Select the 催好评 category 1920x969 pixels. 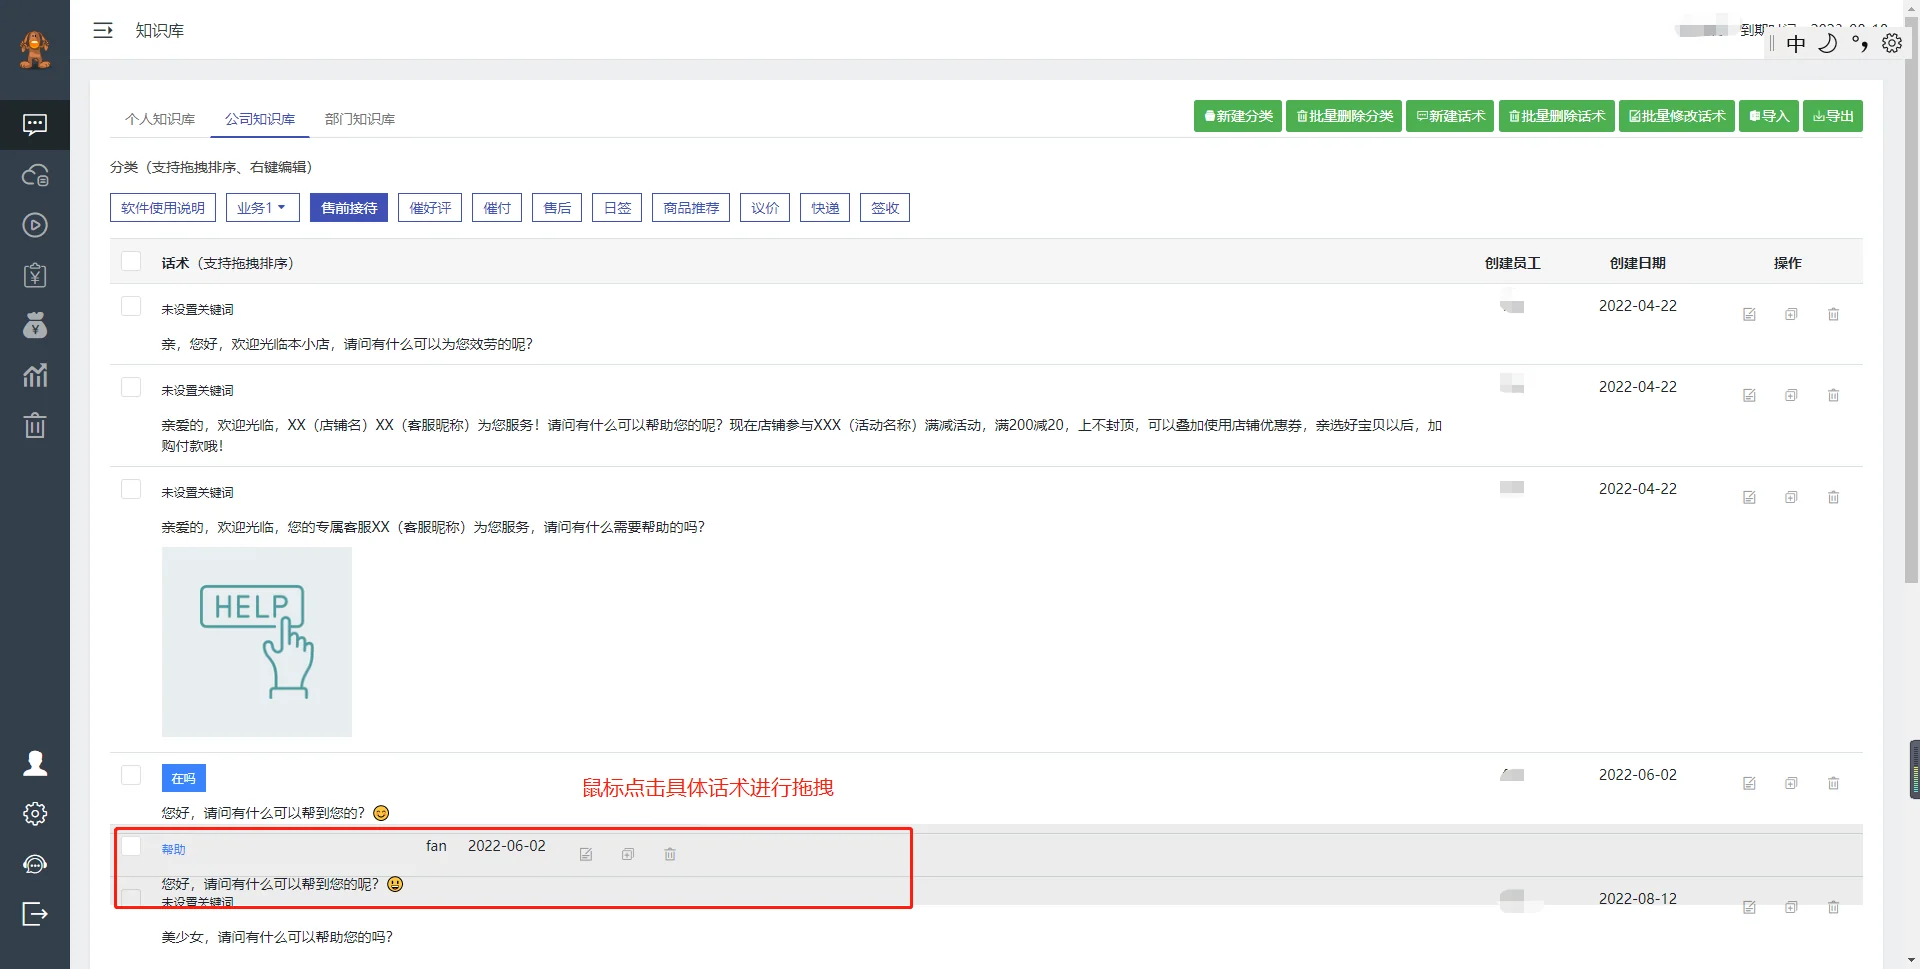click(430, 208)
